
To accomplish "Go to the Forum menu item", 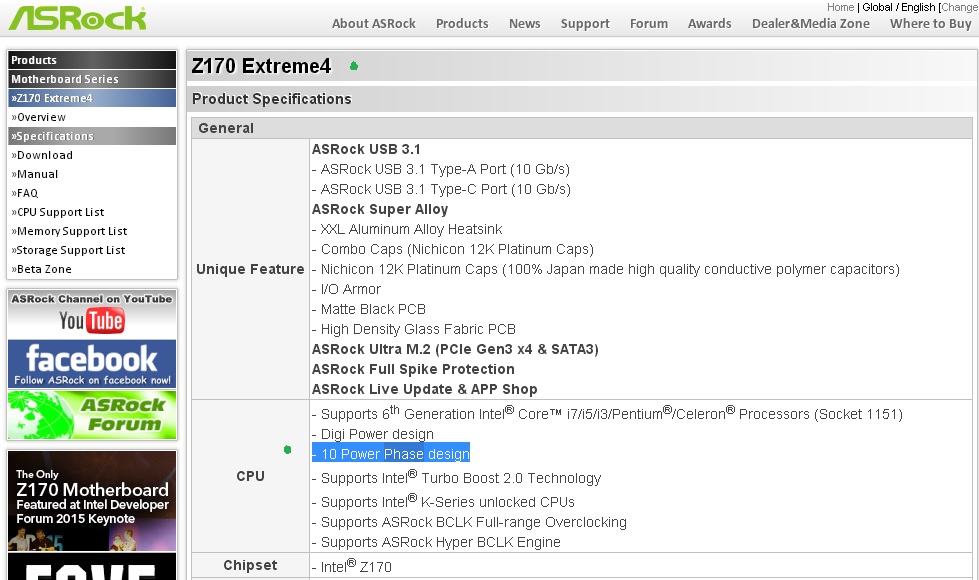I will 649,24.
